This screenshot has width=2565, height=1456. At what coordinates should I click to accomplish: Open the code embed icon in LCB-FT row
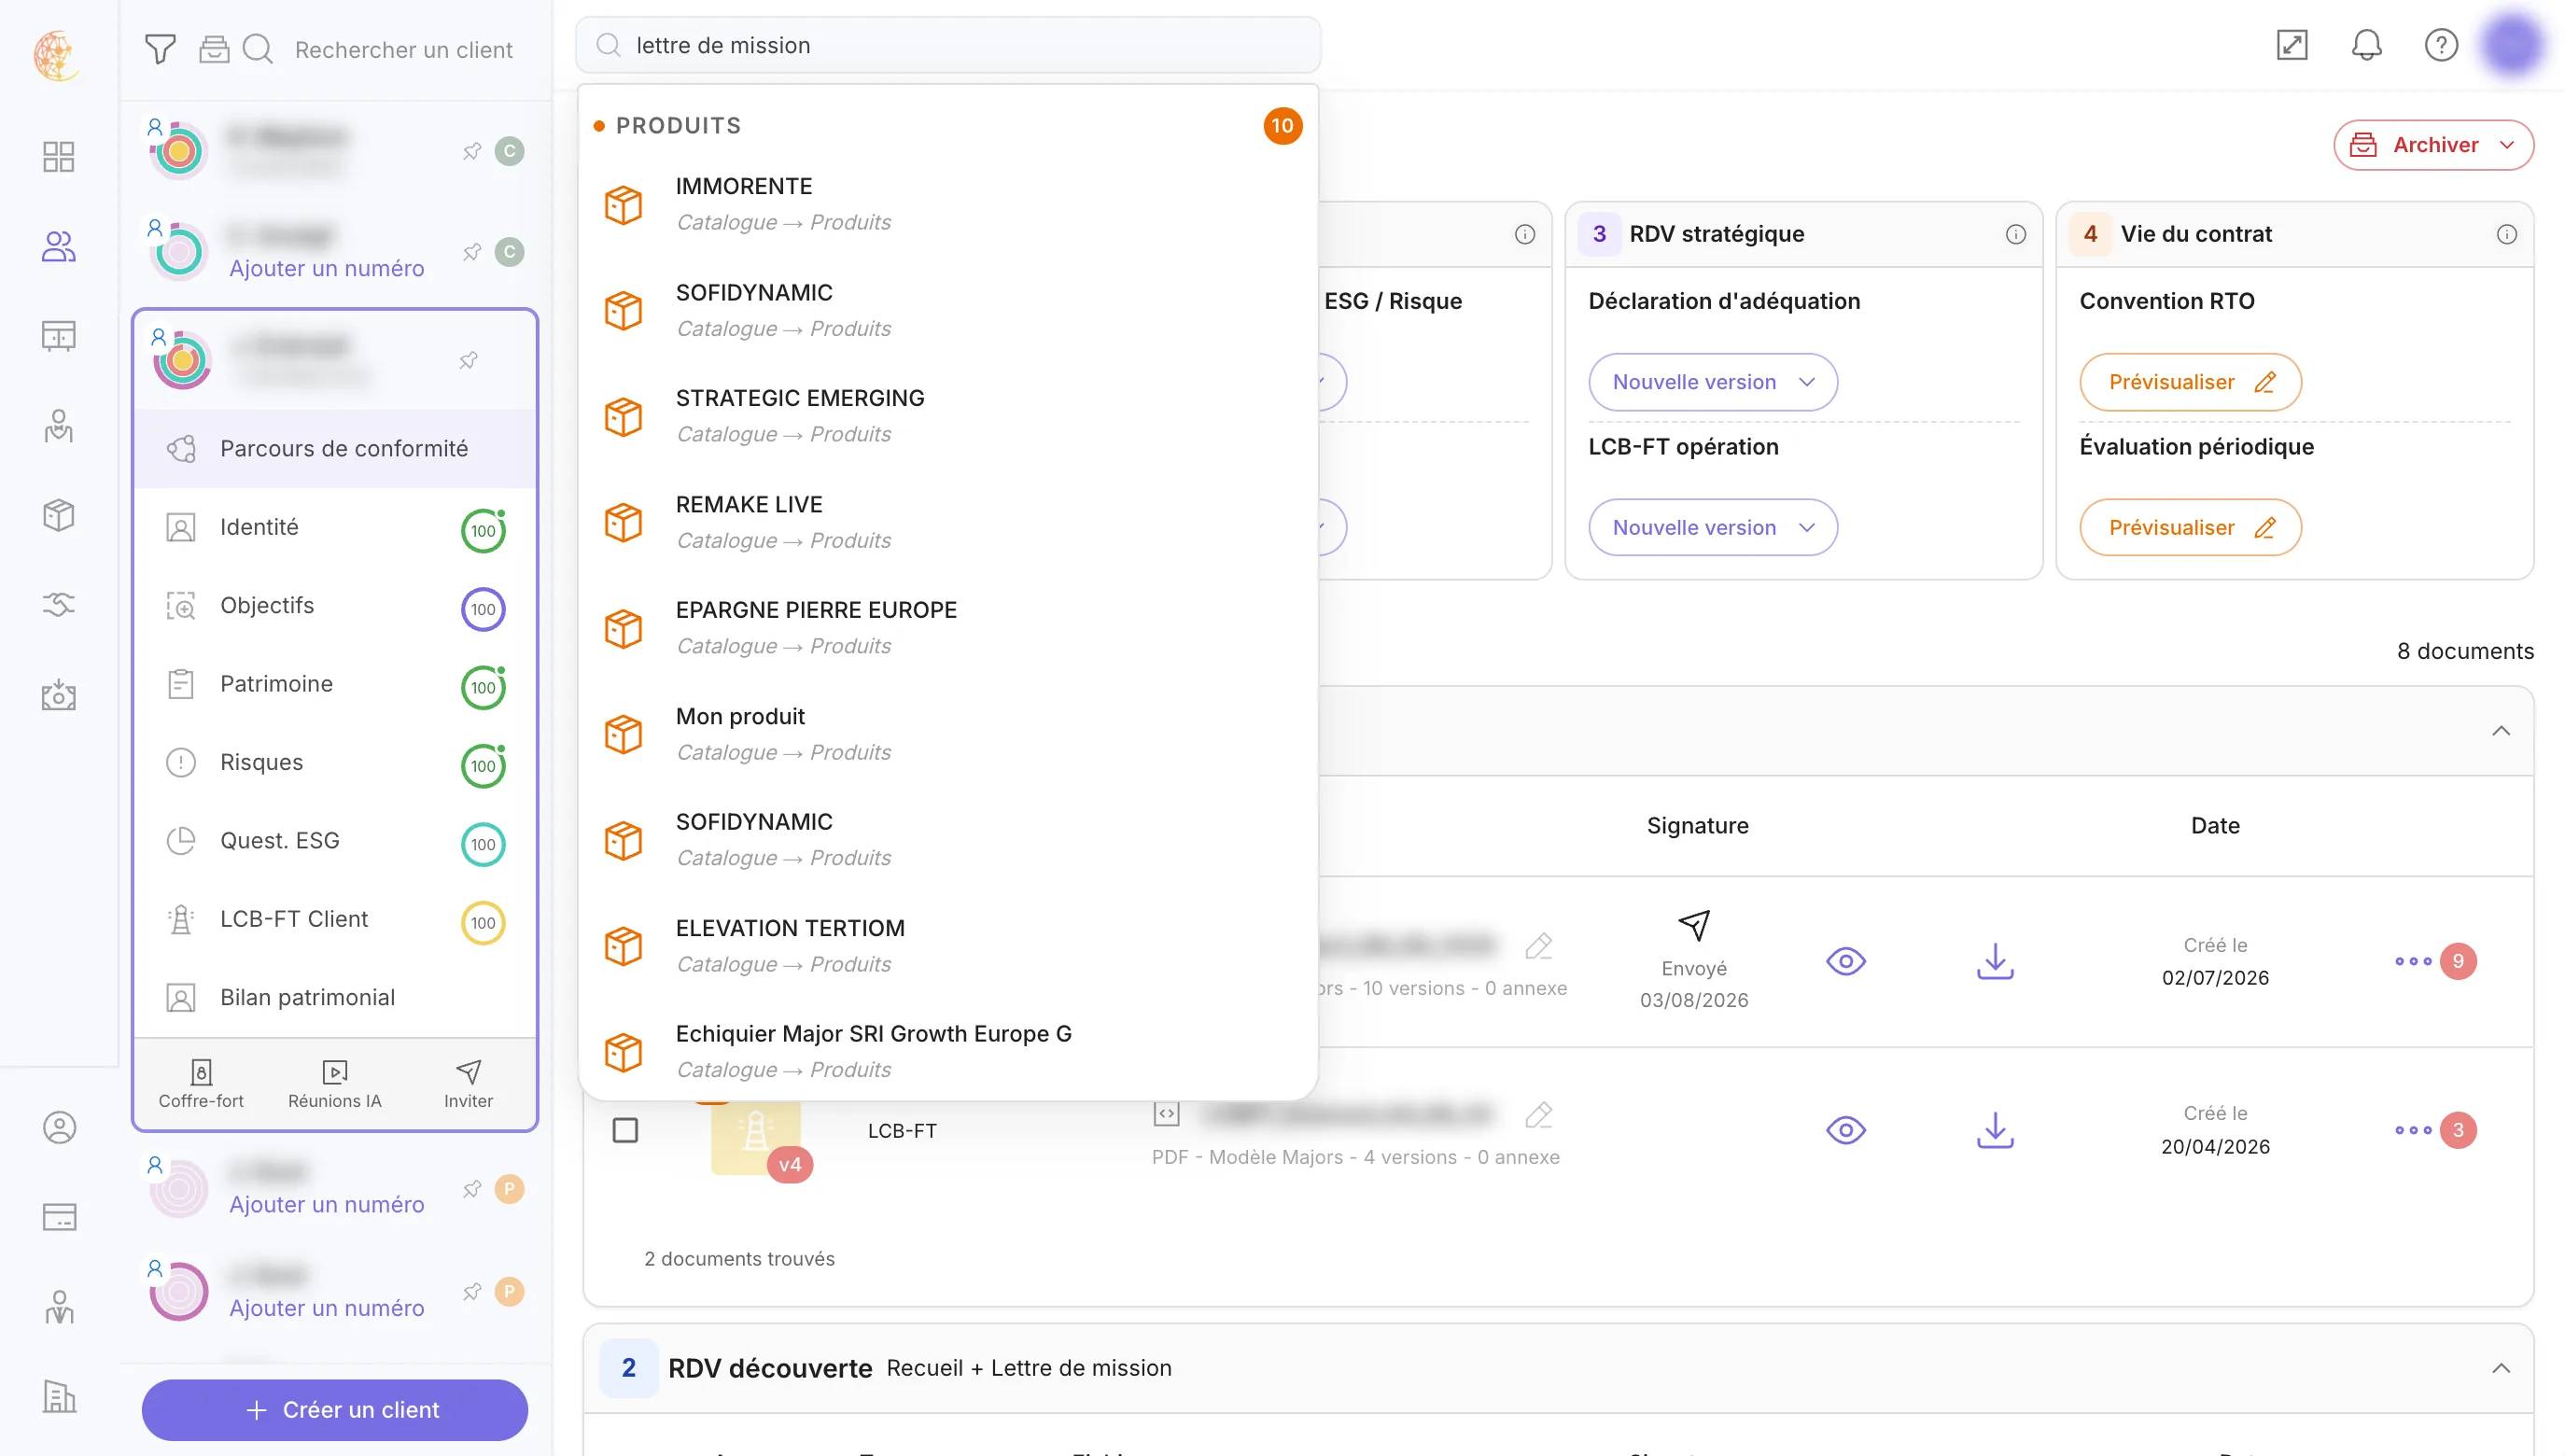coord(1167,1114)
